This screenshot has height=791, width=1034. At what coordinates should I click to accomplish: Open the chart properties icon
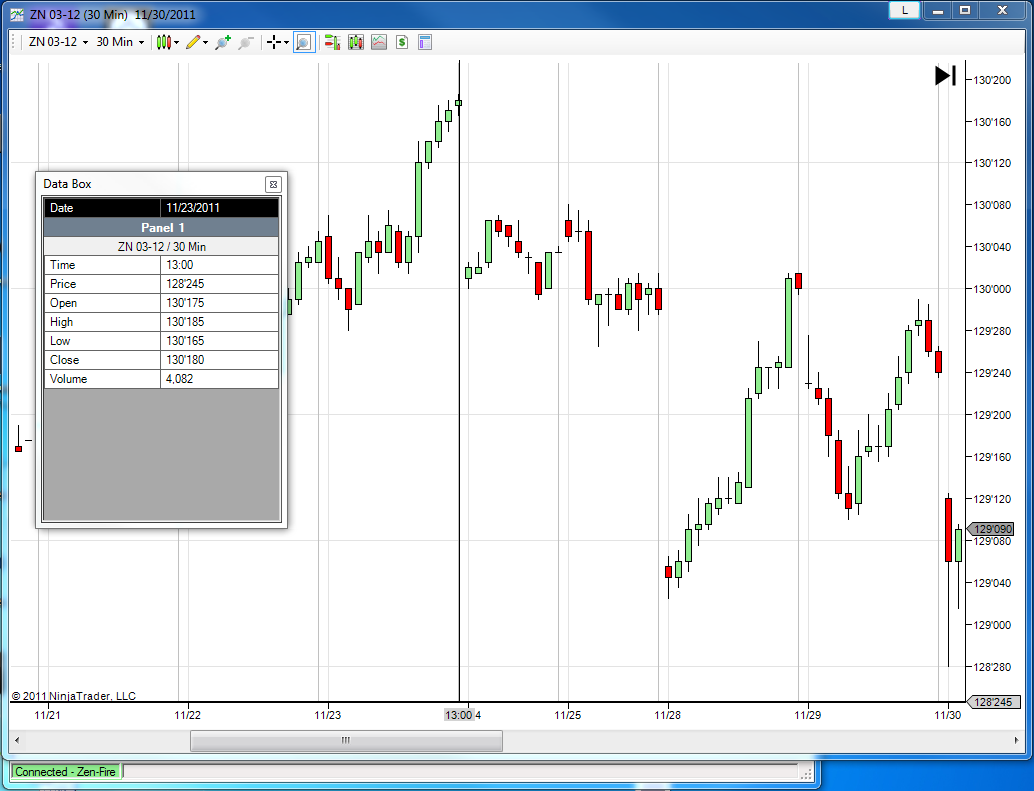point(425,42)
